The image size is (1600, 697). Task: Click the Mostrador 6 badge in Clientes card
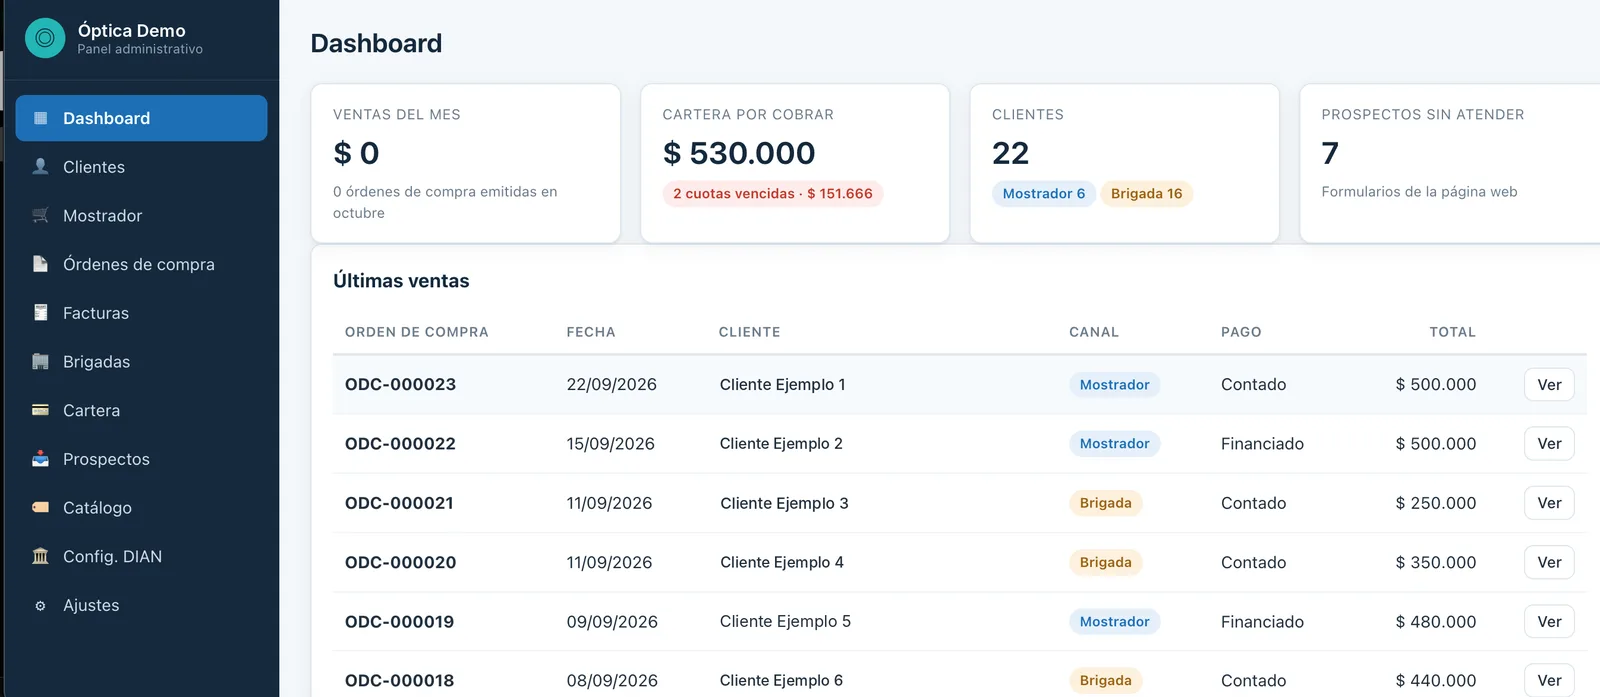1044,194
